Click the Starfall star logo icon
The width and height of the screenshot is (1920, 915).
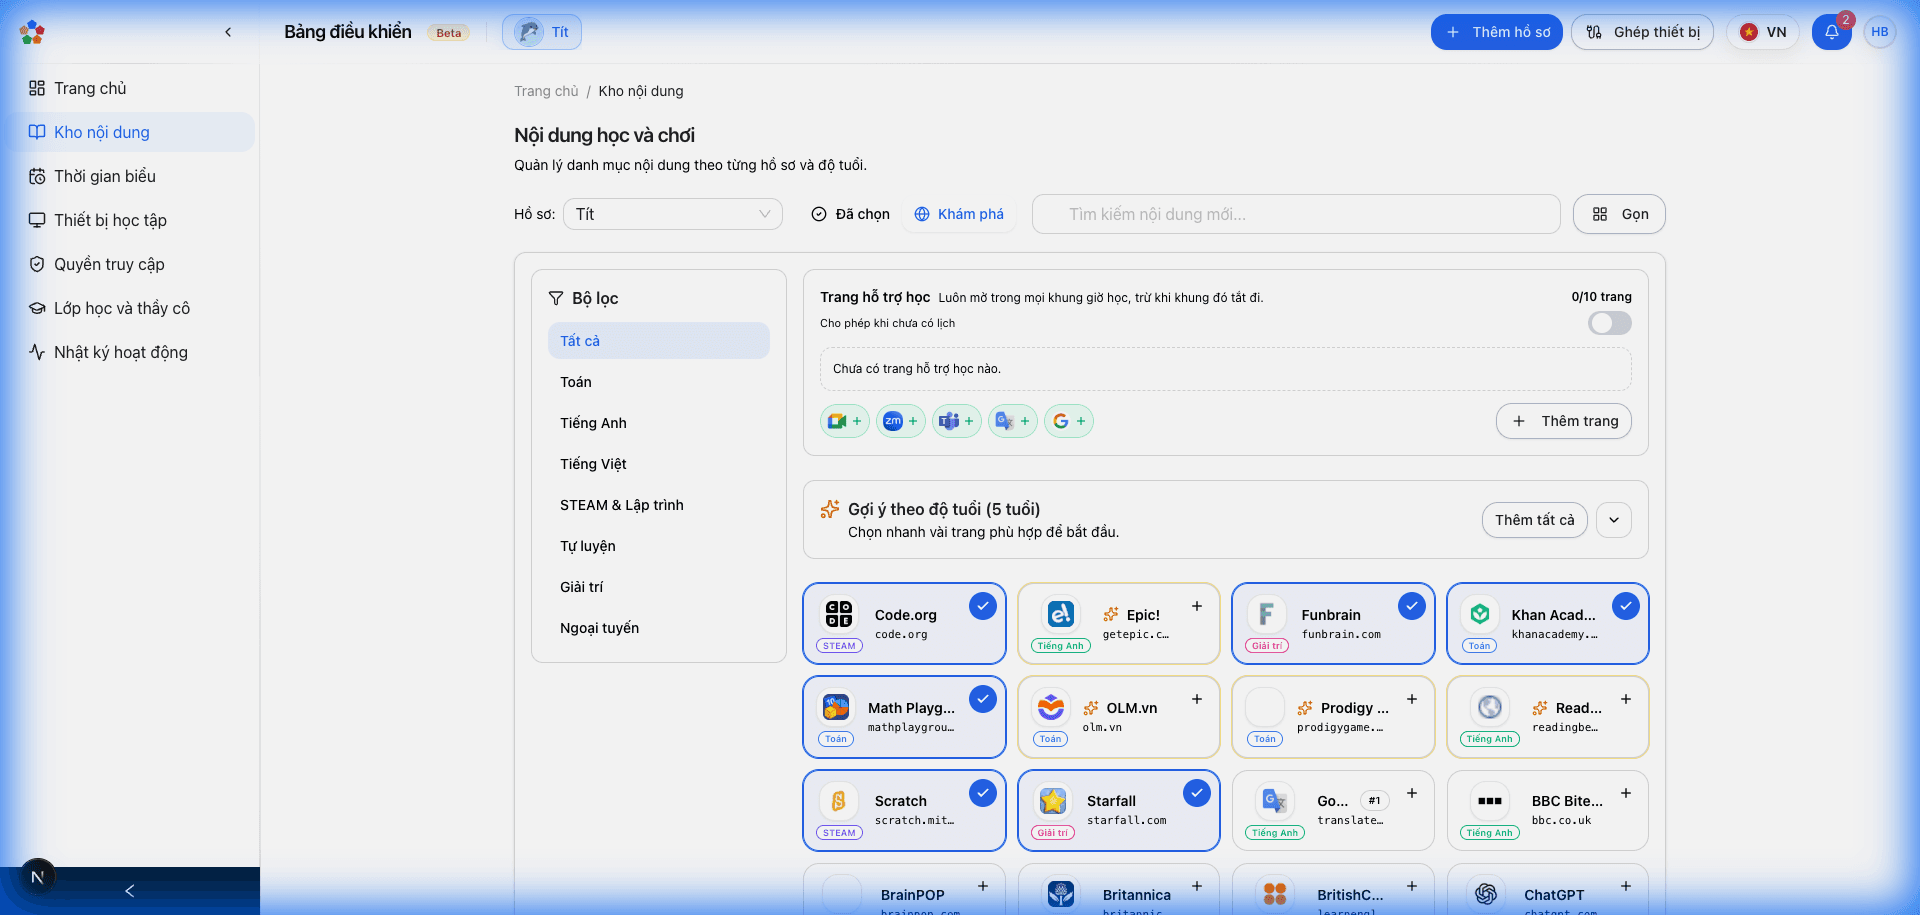point(1053,800)
